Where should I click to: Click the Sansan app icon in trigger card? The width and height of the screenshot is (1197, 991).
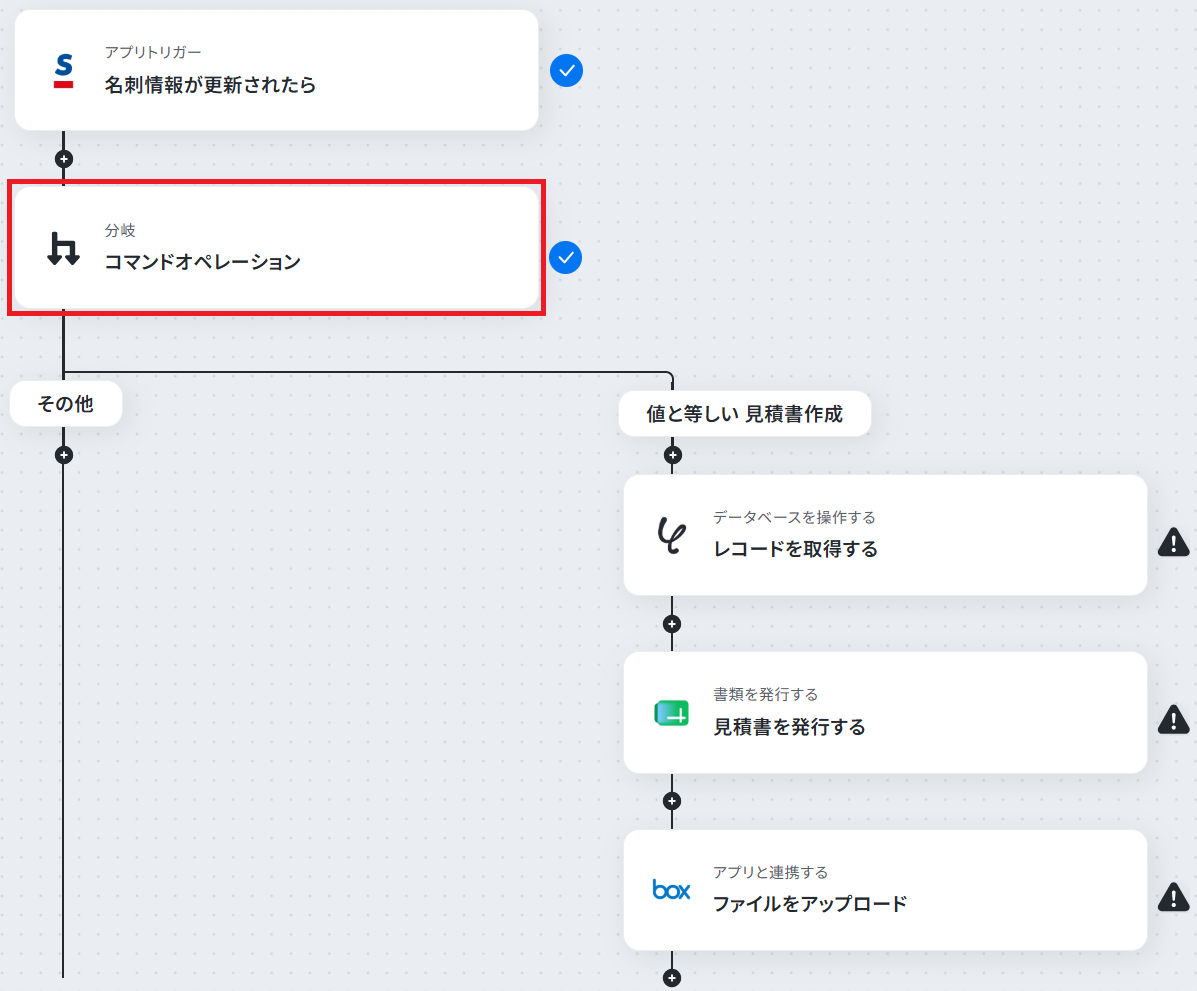coord(64,71)
